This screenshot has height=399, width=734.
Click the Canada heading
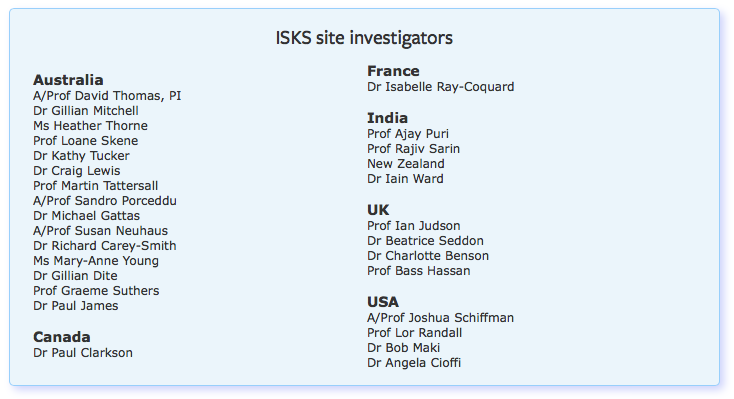[x=62, y=337]
